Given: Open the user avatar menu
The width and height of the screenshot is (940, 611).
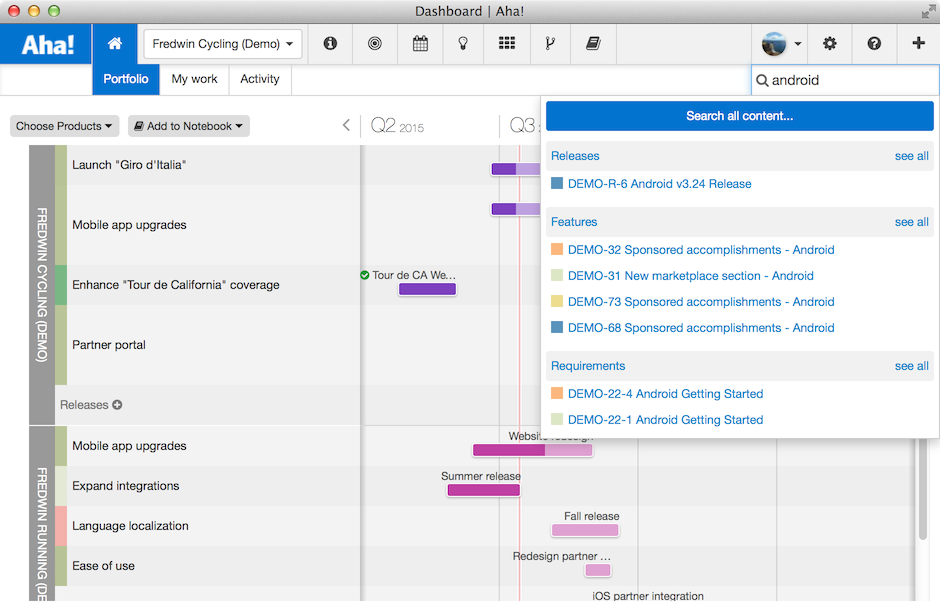Looking at the screenshot, I should click(781, 44).
